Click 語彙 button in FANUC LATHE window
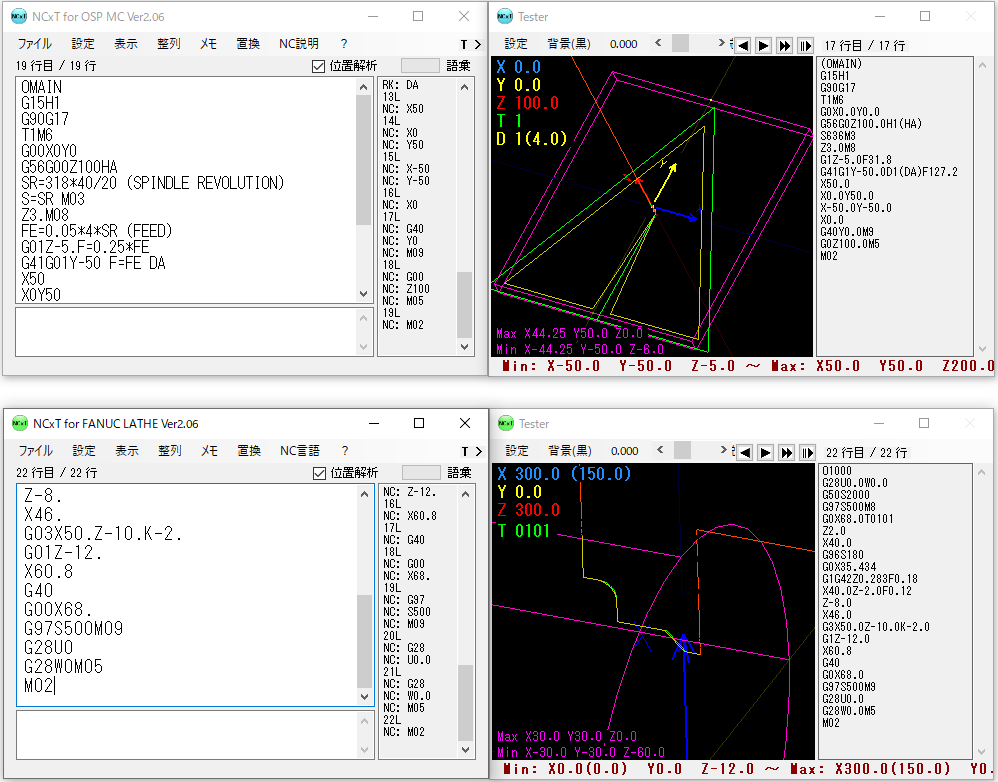This screenshot has height=782, width=998. click(460, 472)
